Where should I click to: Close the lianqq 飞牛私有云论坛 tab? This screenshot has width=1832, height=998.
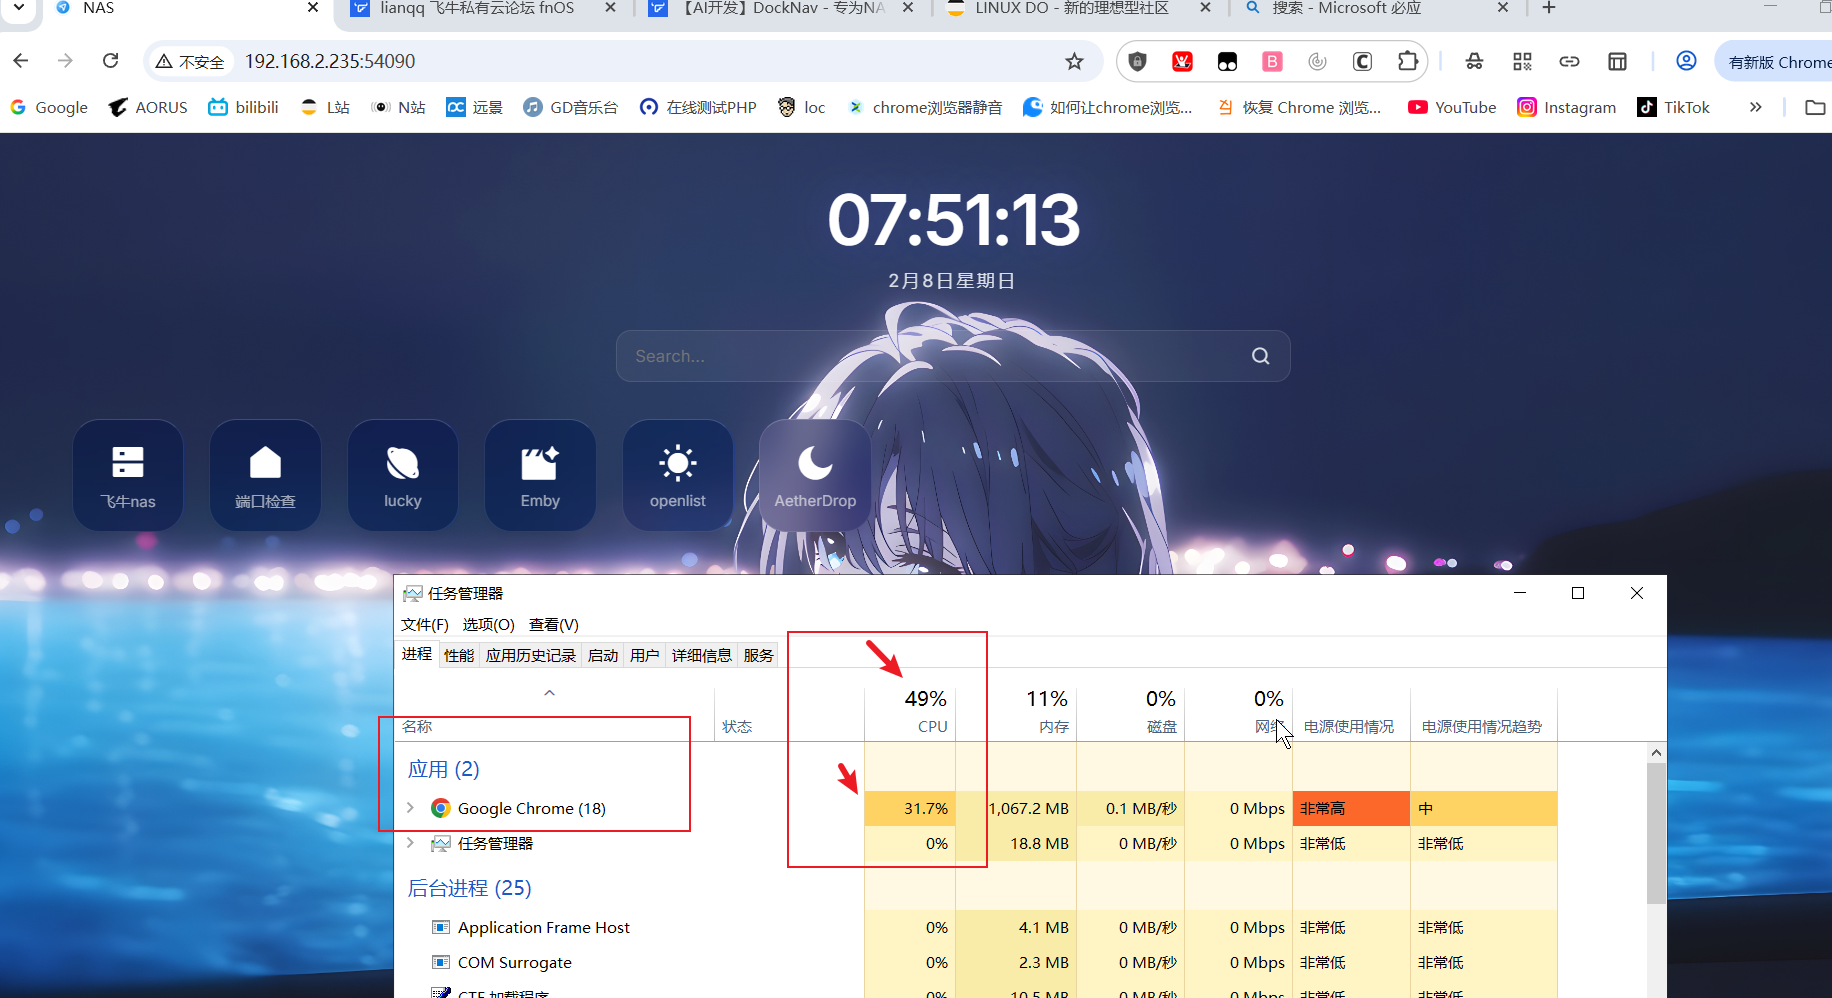[x=610, y=8]
